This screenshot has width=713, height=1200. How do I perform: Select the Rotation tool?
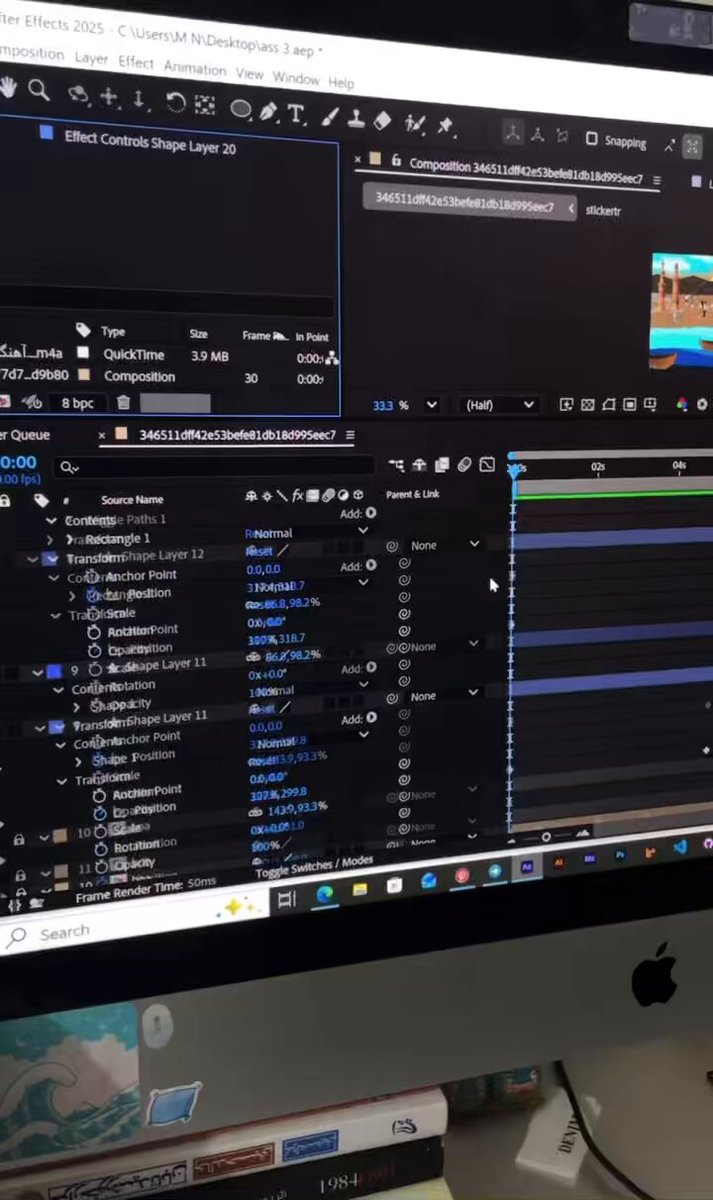coord(176,102)
